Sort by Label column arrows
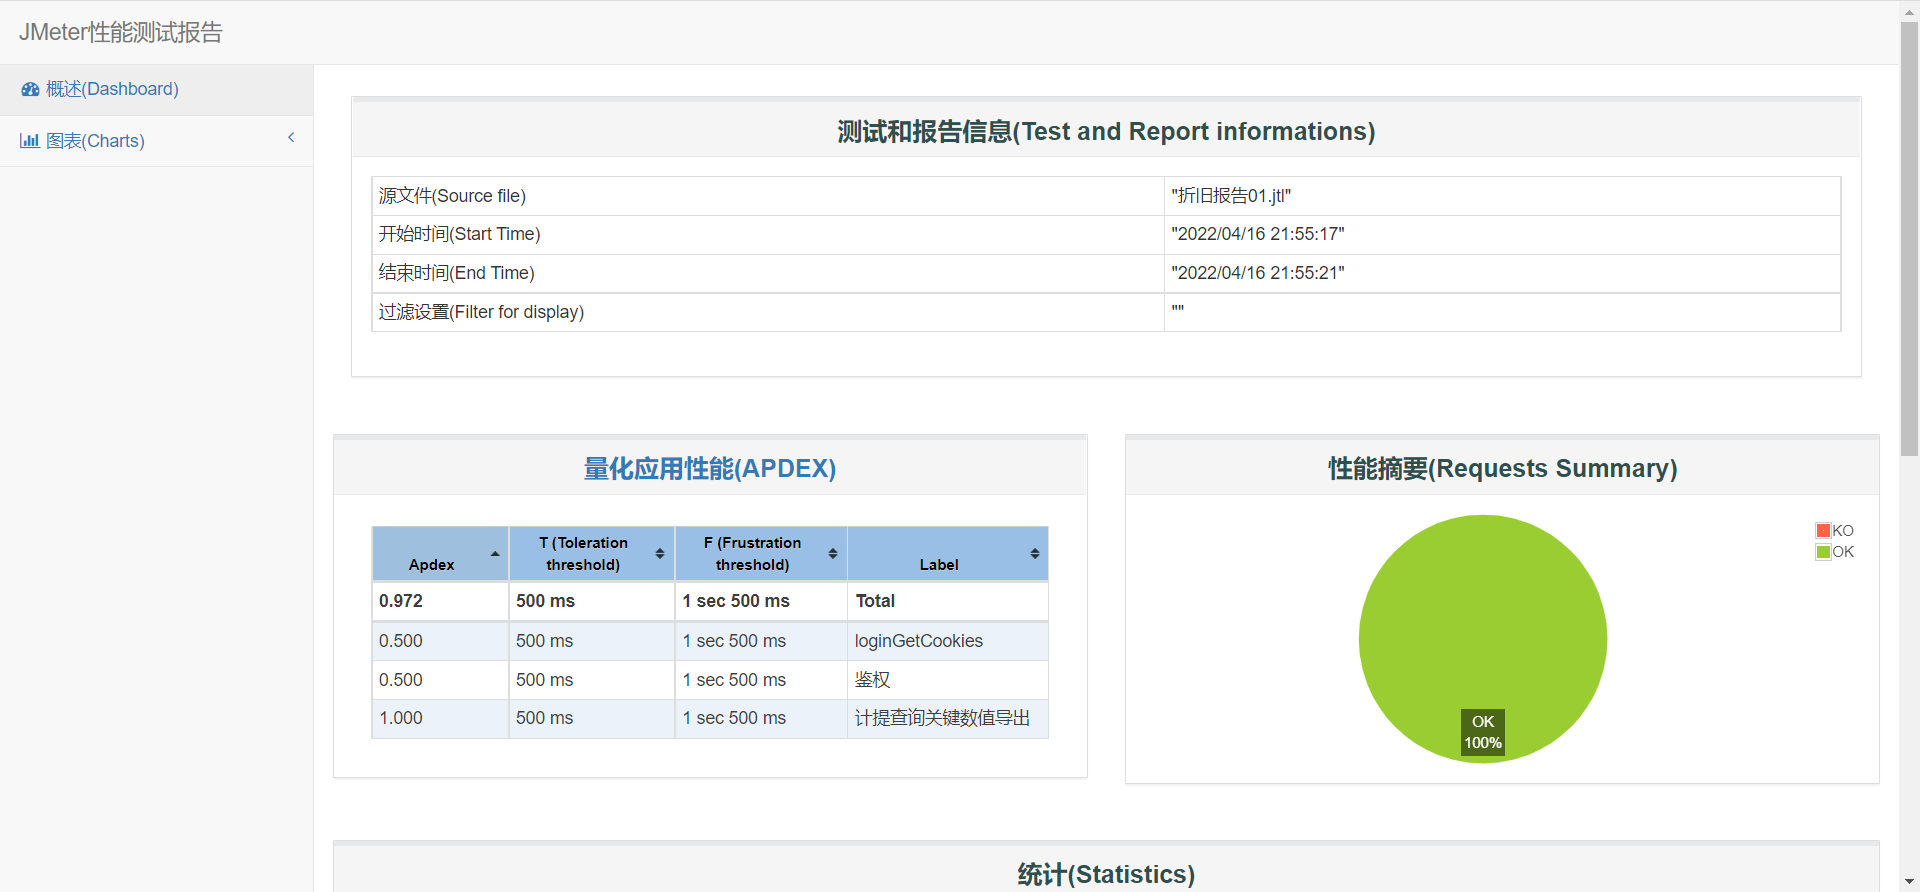Viewport: 1920px width, 892px height. click(x=1035, y=553)
